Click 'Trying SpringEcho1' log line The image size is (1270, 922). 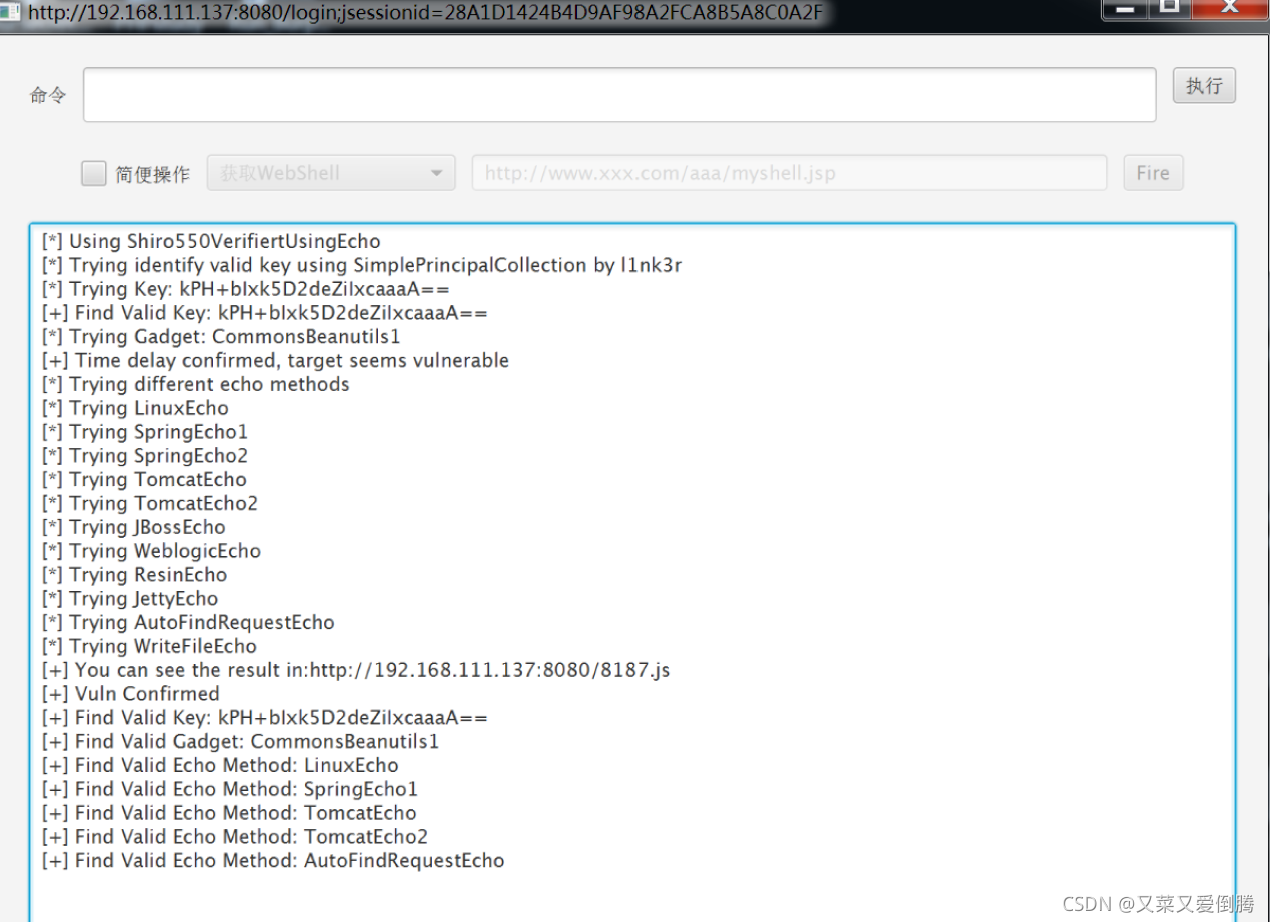click(145, 432)
